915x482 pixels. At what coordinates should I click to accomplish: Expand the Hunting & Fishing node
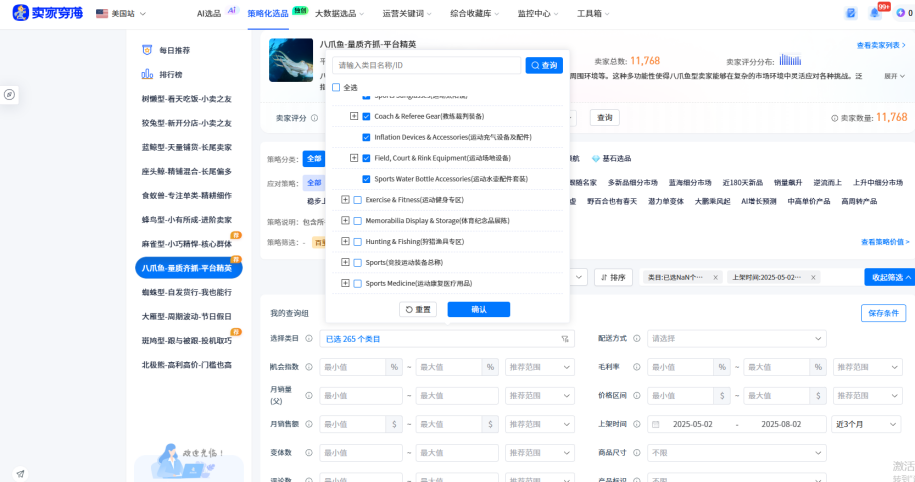tap(345, 241)
